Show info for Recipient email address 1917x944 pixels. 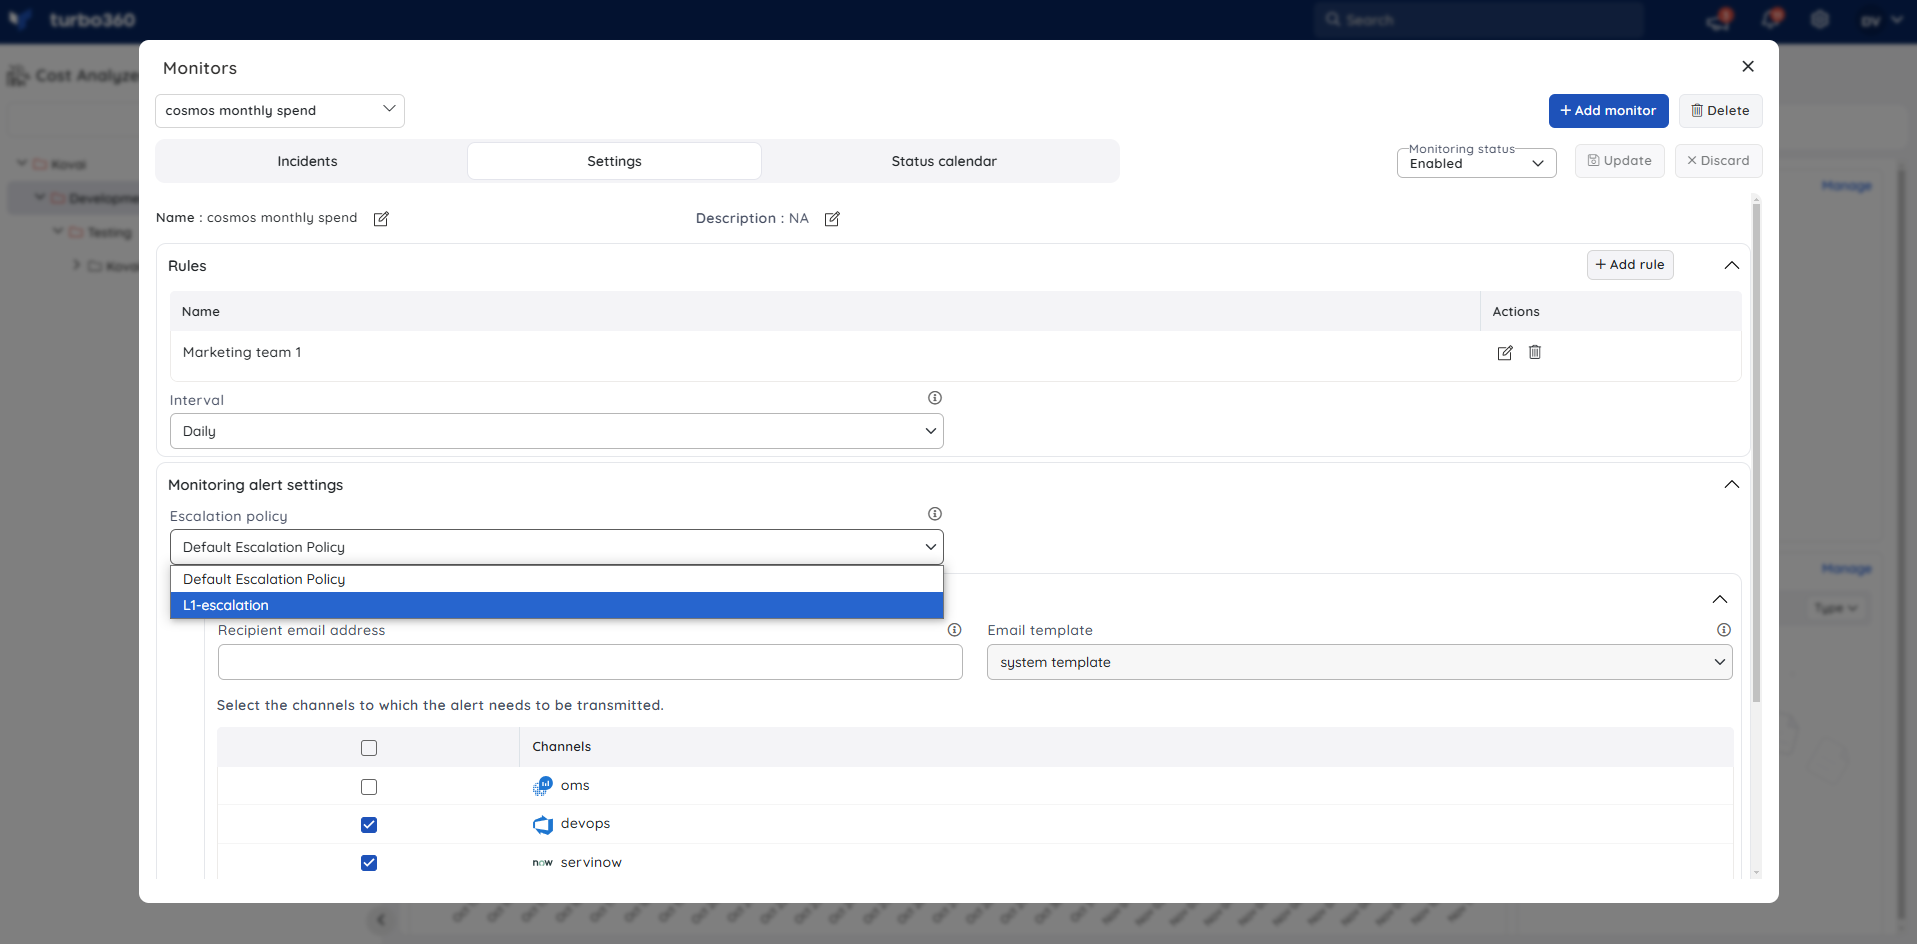(955, 630)
